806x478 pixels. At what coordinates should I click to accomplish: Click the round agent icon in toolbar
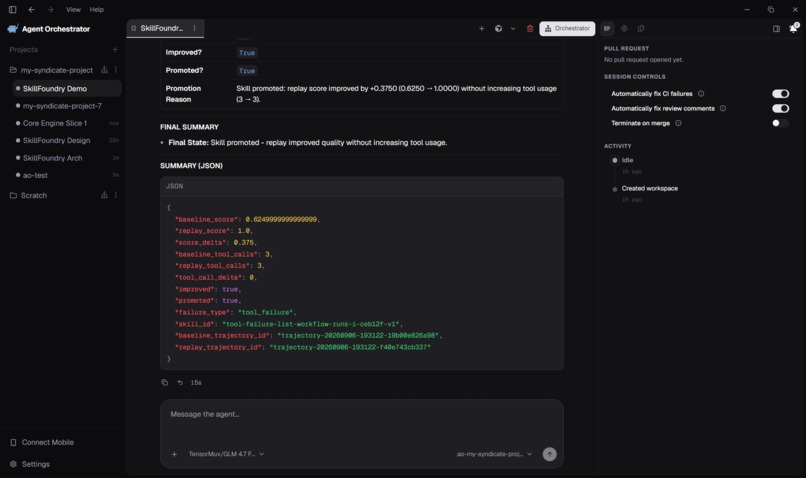pos(498,29)
